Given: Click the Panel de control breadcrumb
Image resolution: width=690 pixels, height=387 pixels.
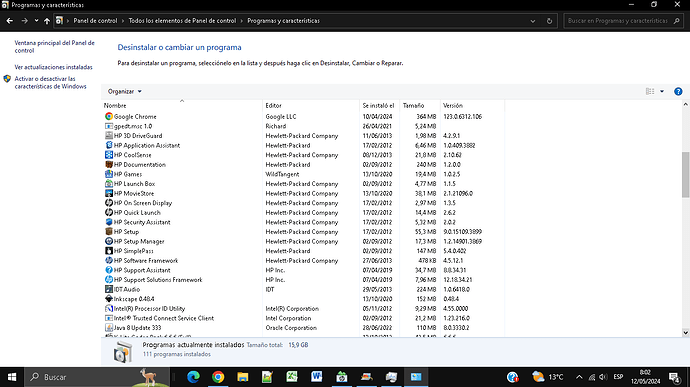Looking at the screenshot, I should click(95, 21).
